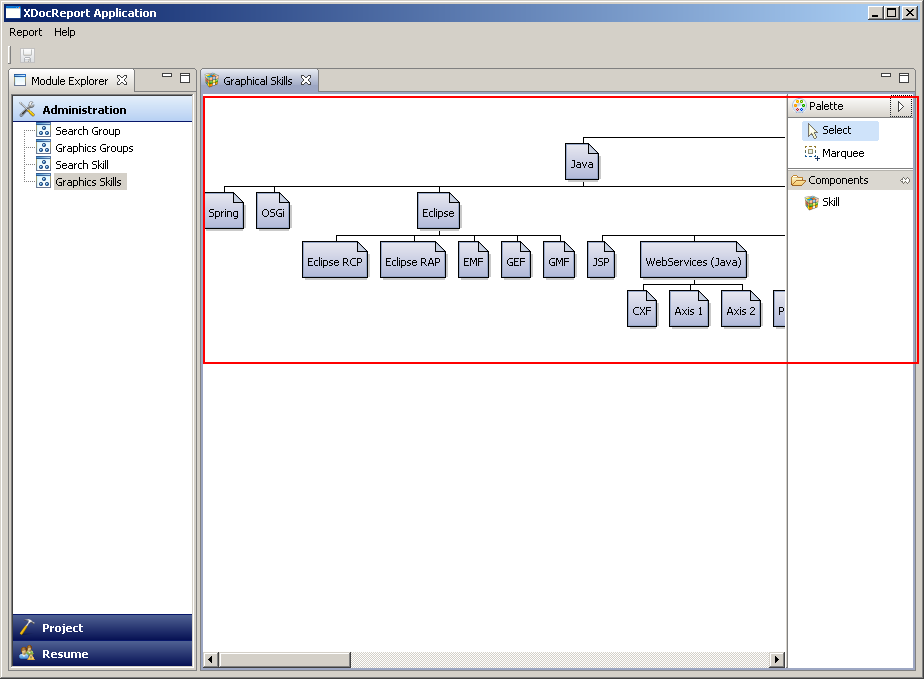The height and width of the screenshot is (679, 924).
Task: Open the Help menu
Action: tap(65, 32)
